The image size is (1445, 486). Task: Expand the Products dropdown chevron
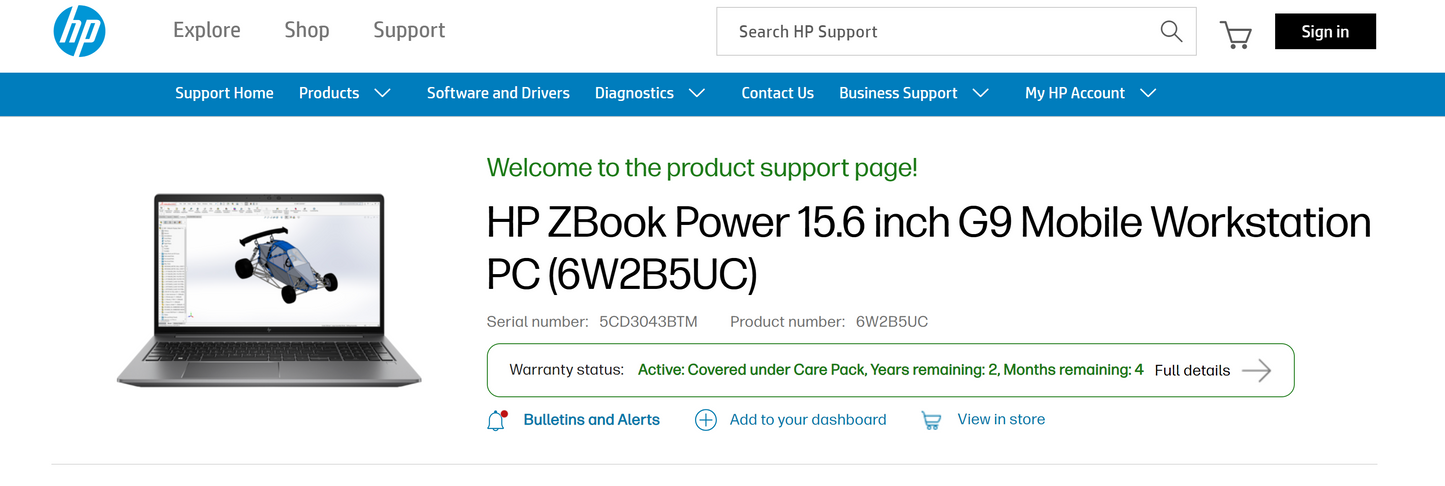tap(382, 93)
